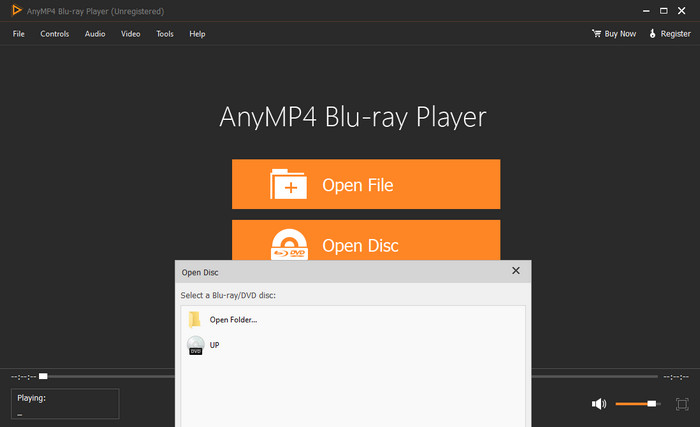
Task: Maximize the AnyMP4 window
Action: pos(664,11)
